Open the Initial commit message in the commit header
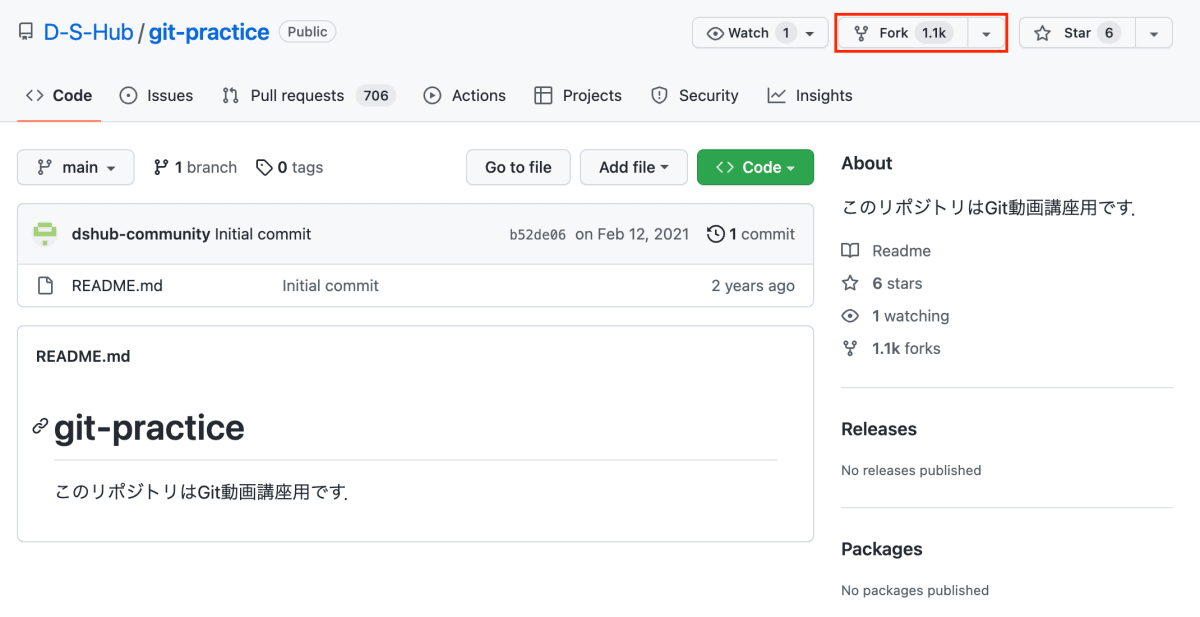This screenshot has width=1200, height=617. click(263, 234)
